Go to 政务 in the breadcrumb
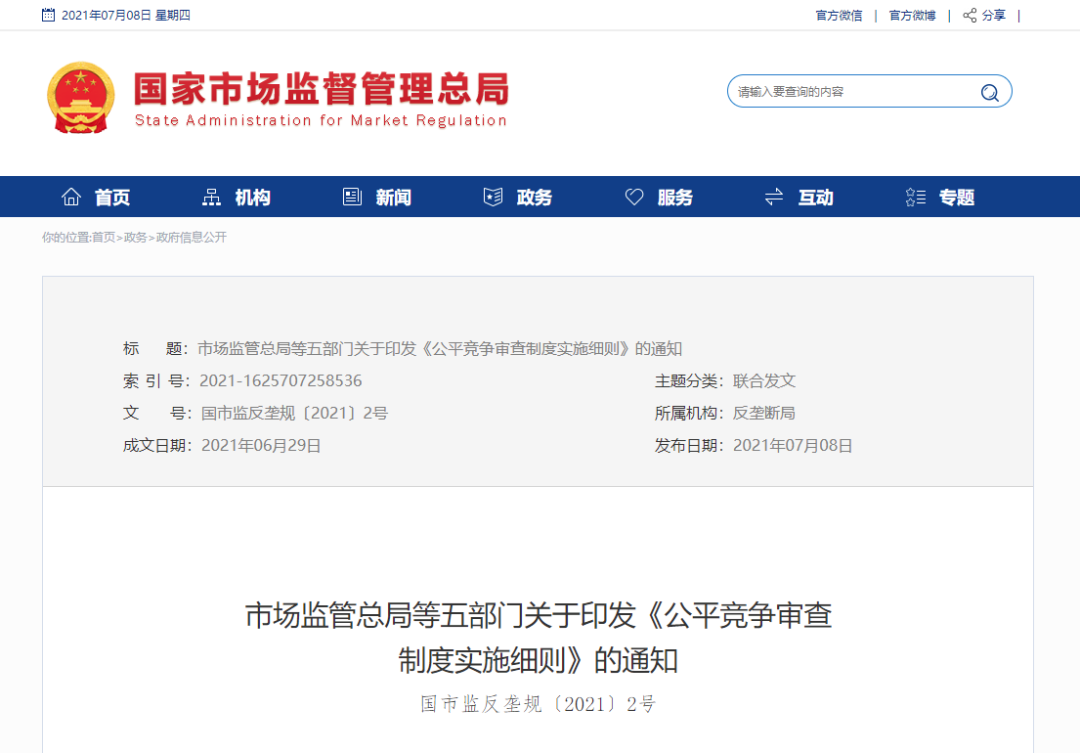Viewport: 1080px width, 753px height. 135,238
